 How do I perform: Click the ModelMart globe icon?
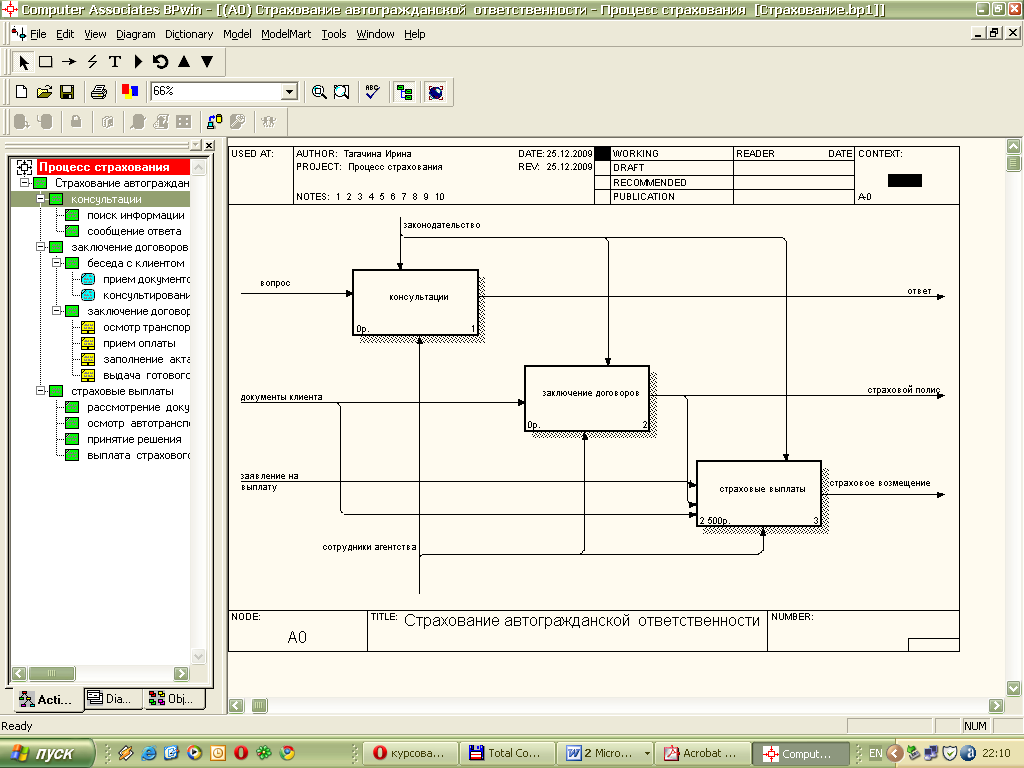click(436, 92)
